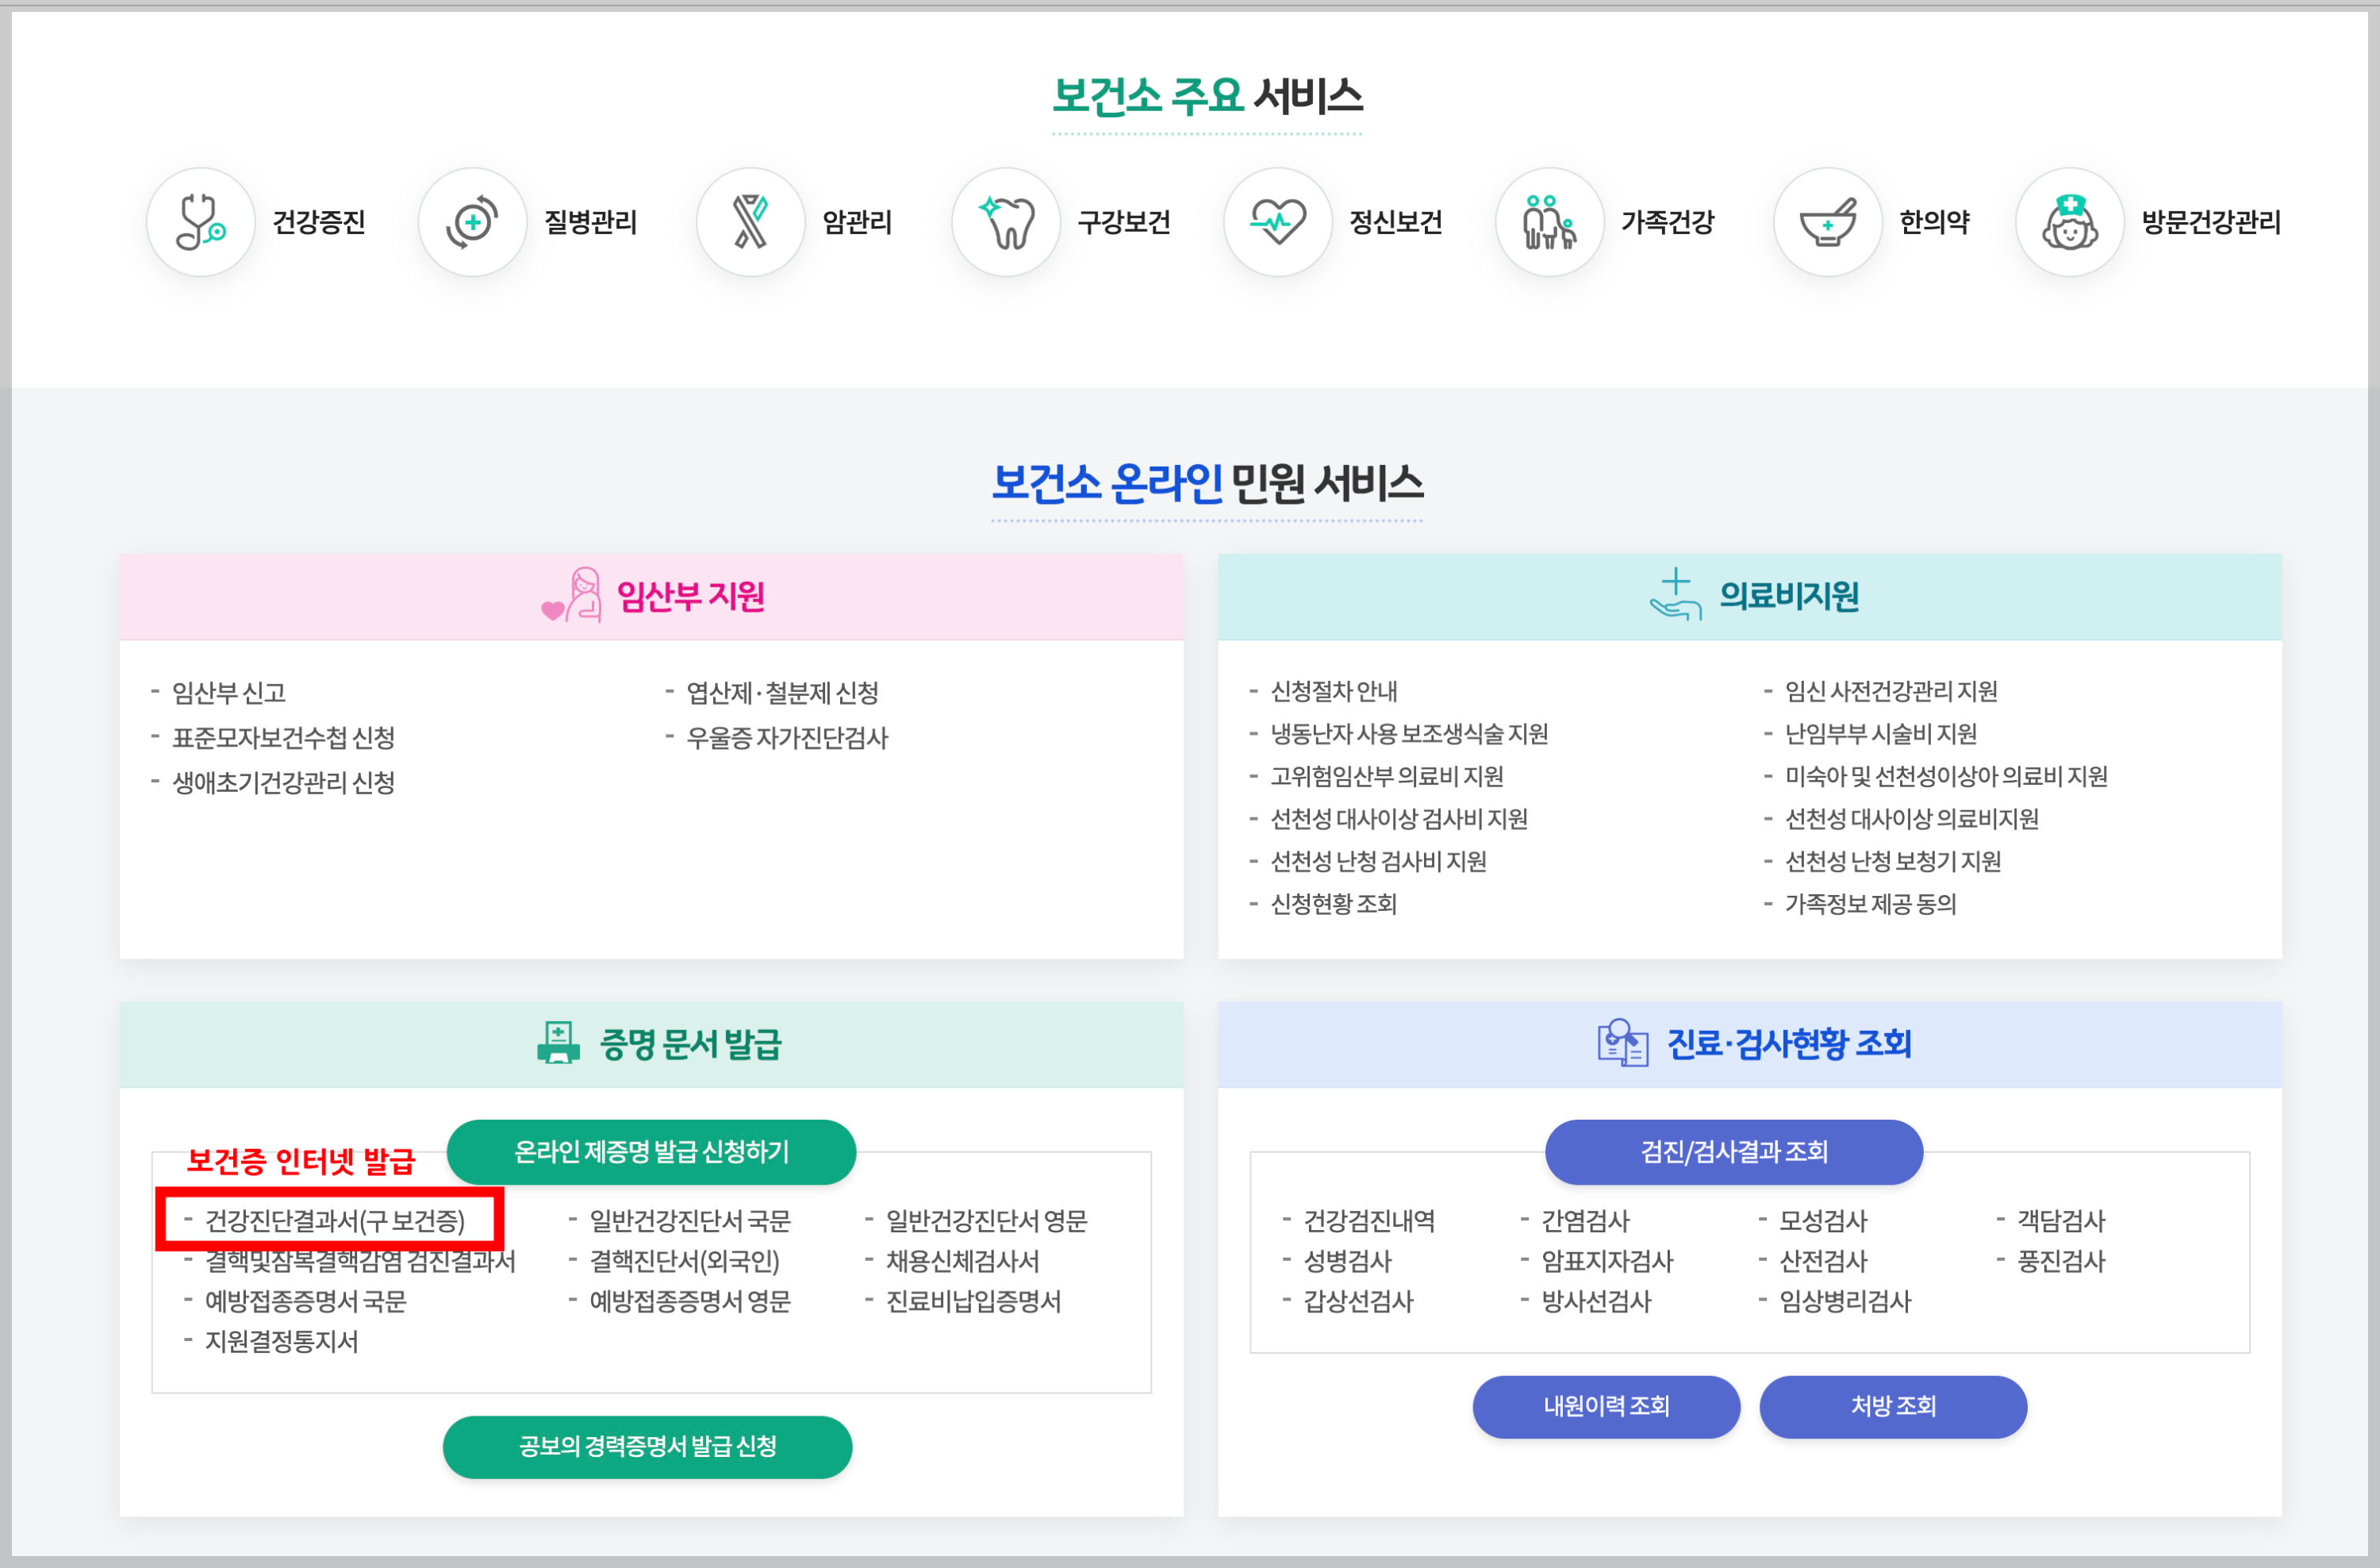Click 온라인 제증명 발급 신청하기 button
The width and height of the screenshot is (2380, 1568).
pyautogui.click(x=651, y=1152)
